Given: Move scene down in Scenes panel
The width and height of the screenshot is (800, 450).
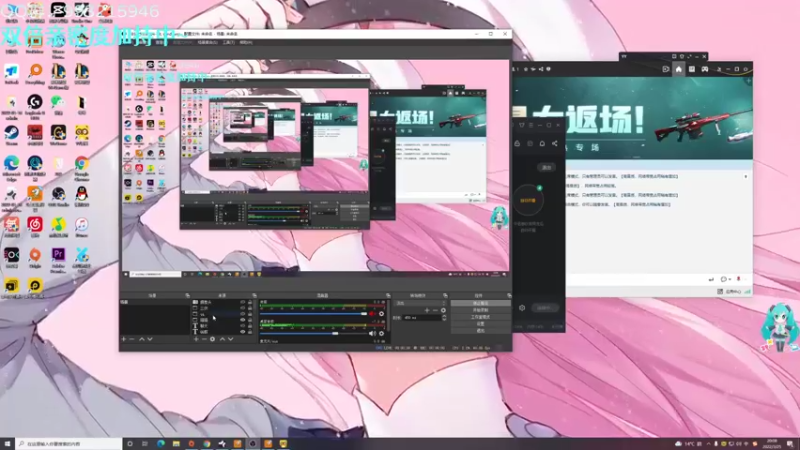Looking at the screenshot, I should (149, 339).
